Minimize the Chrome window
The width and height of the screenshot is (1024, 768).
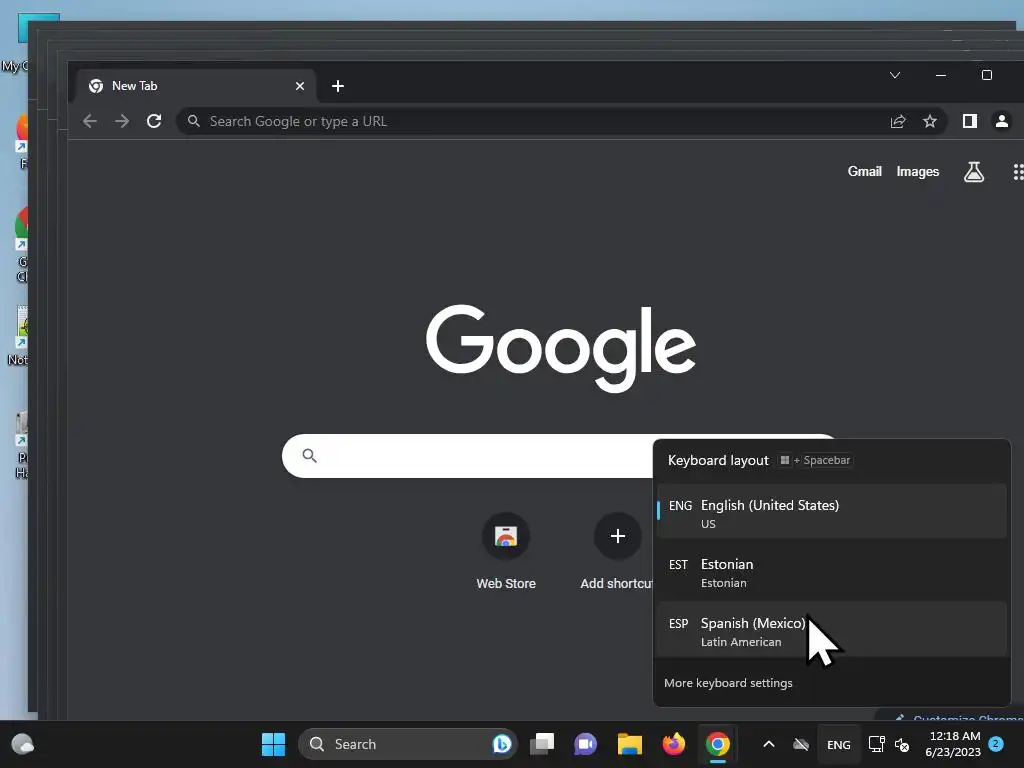point(941,75)
